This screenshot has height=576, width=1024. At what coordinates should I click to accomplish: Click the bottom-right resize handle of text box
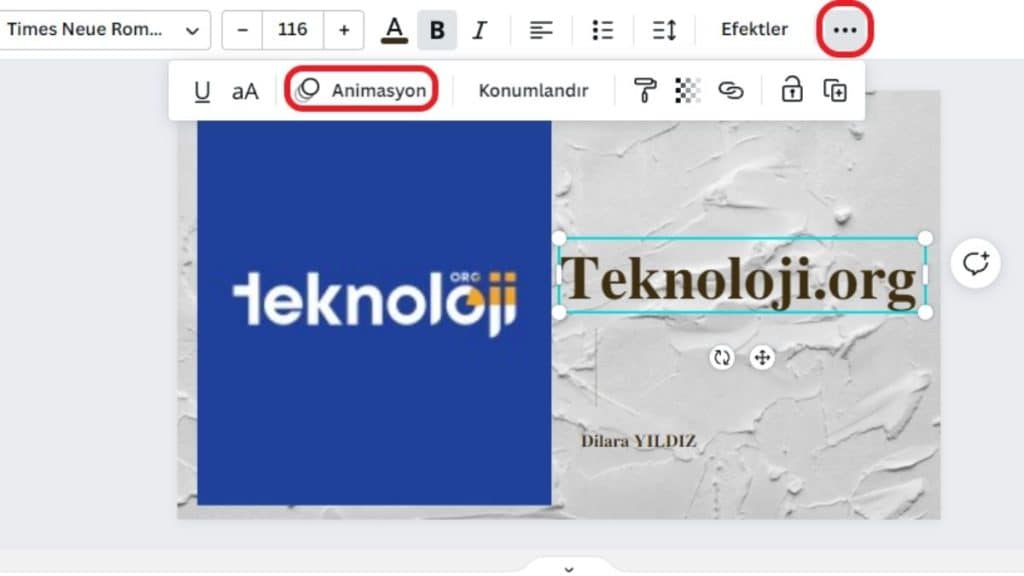[925, 313]
